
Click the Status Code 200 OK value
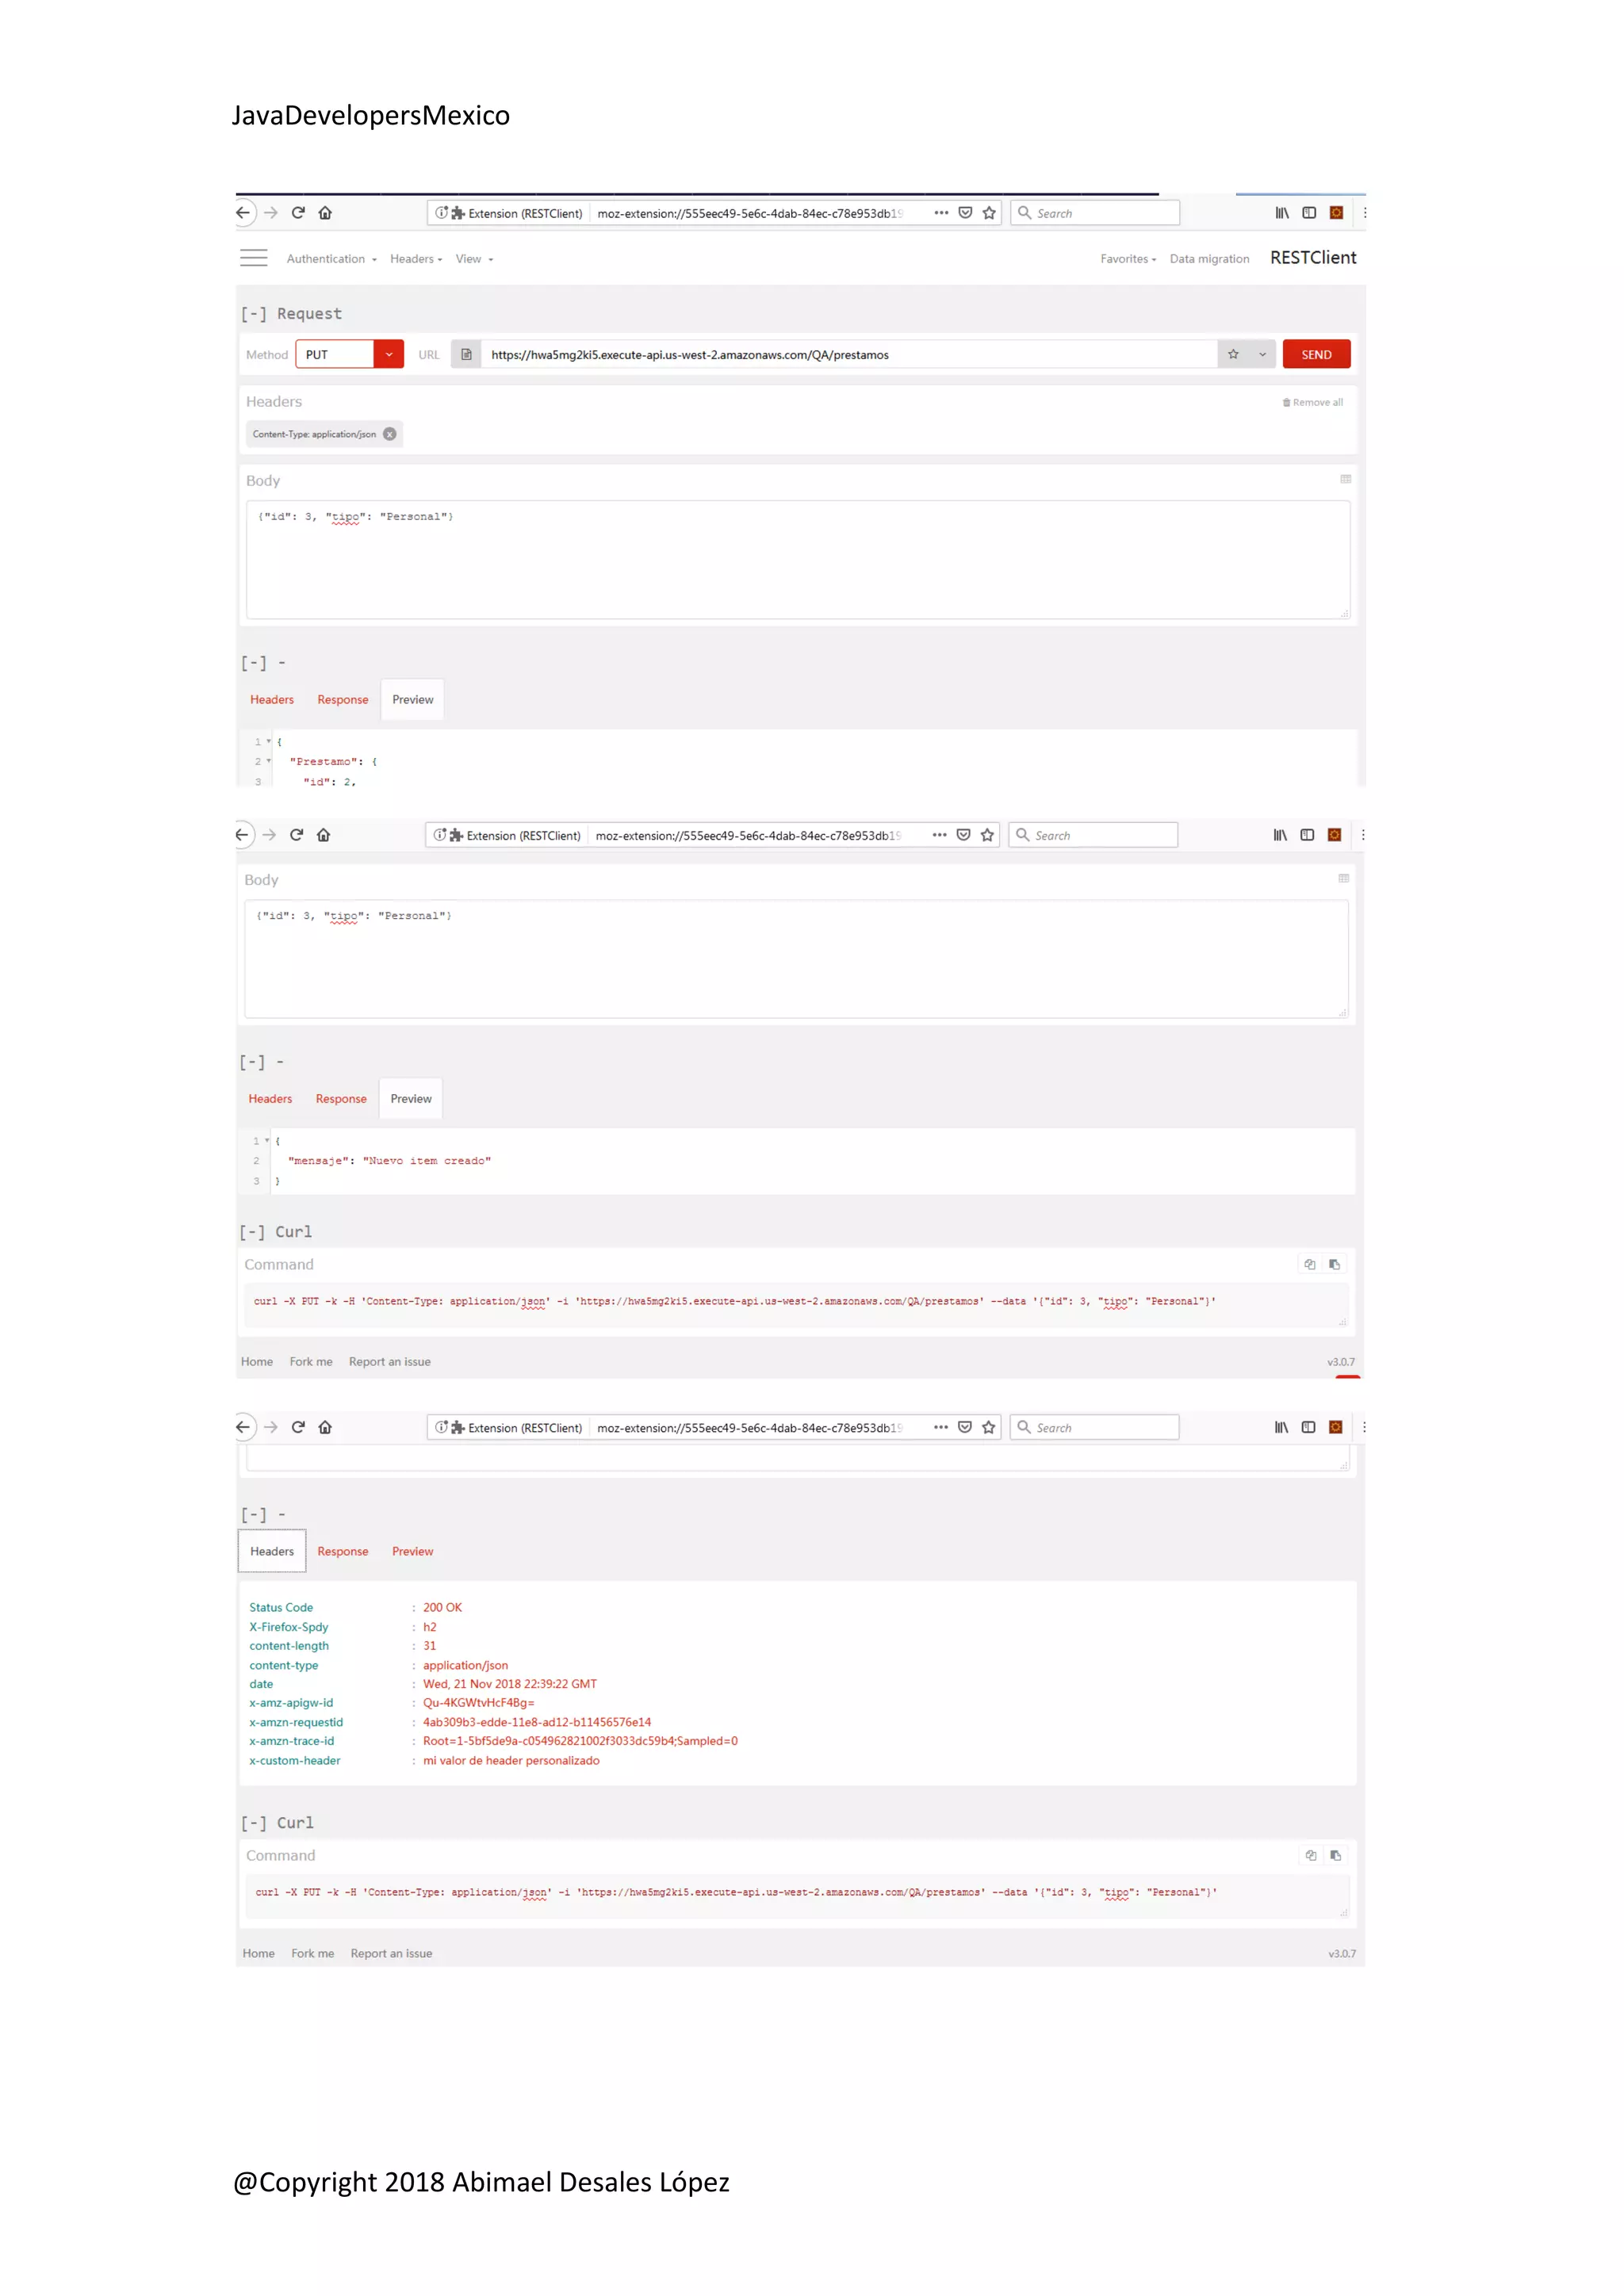(x=442, y=1607)
